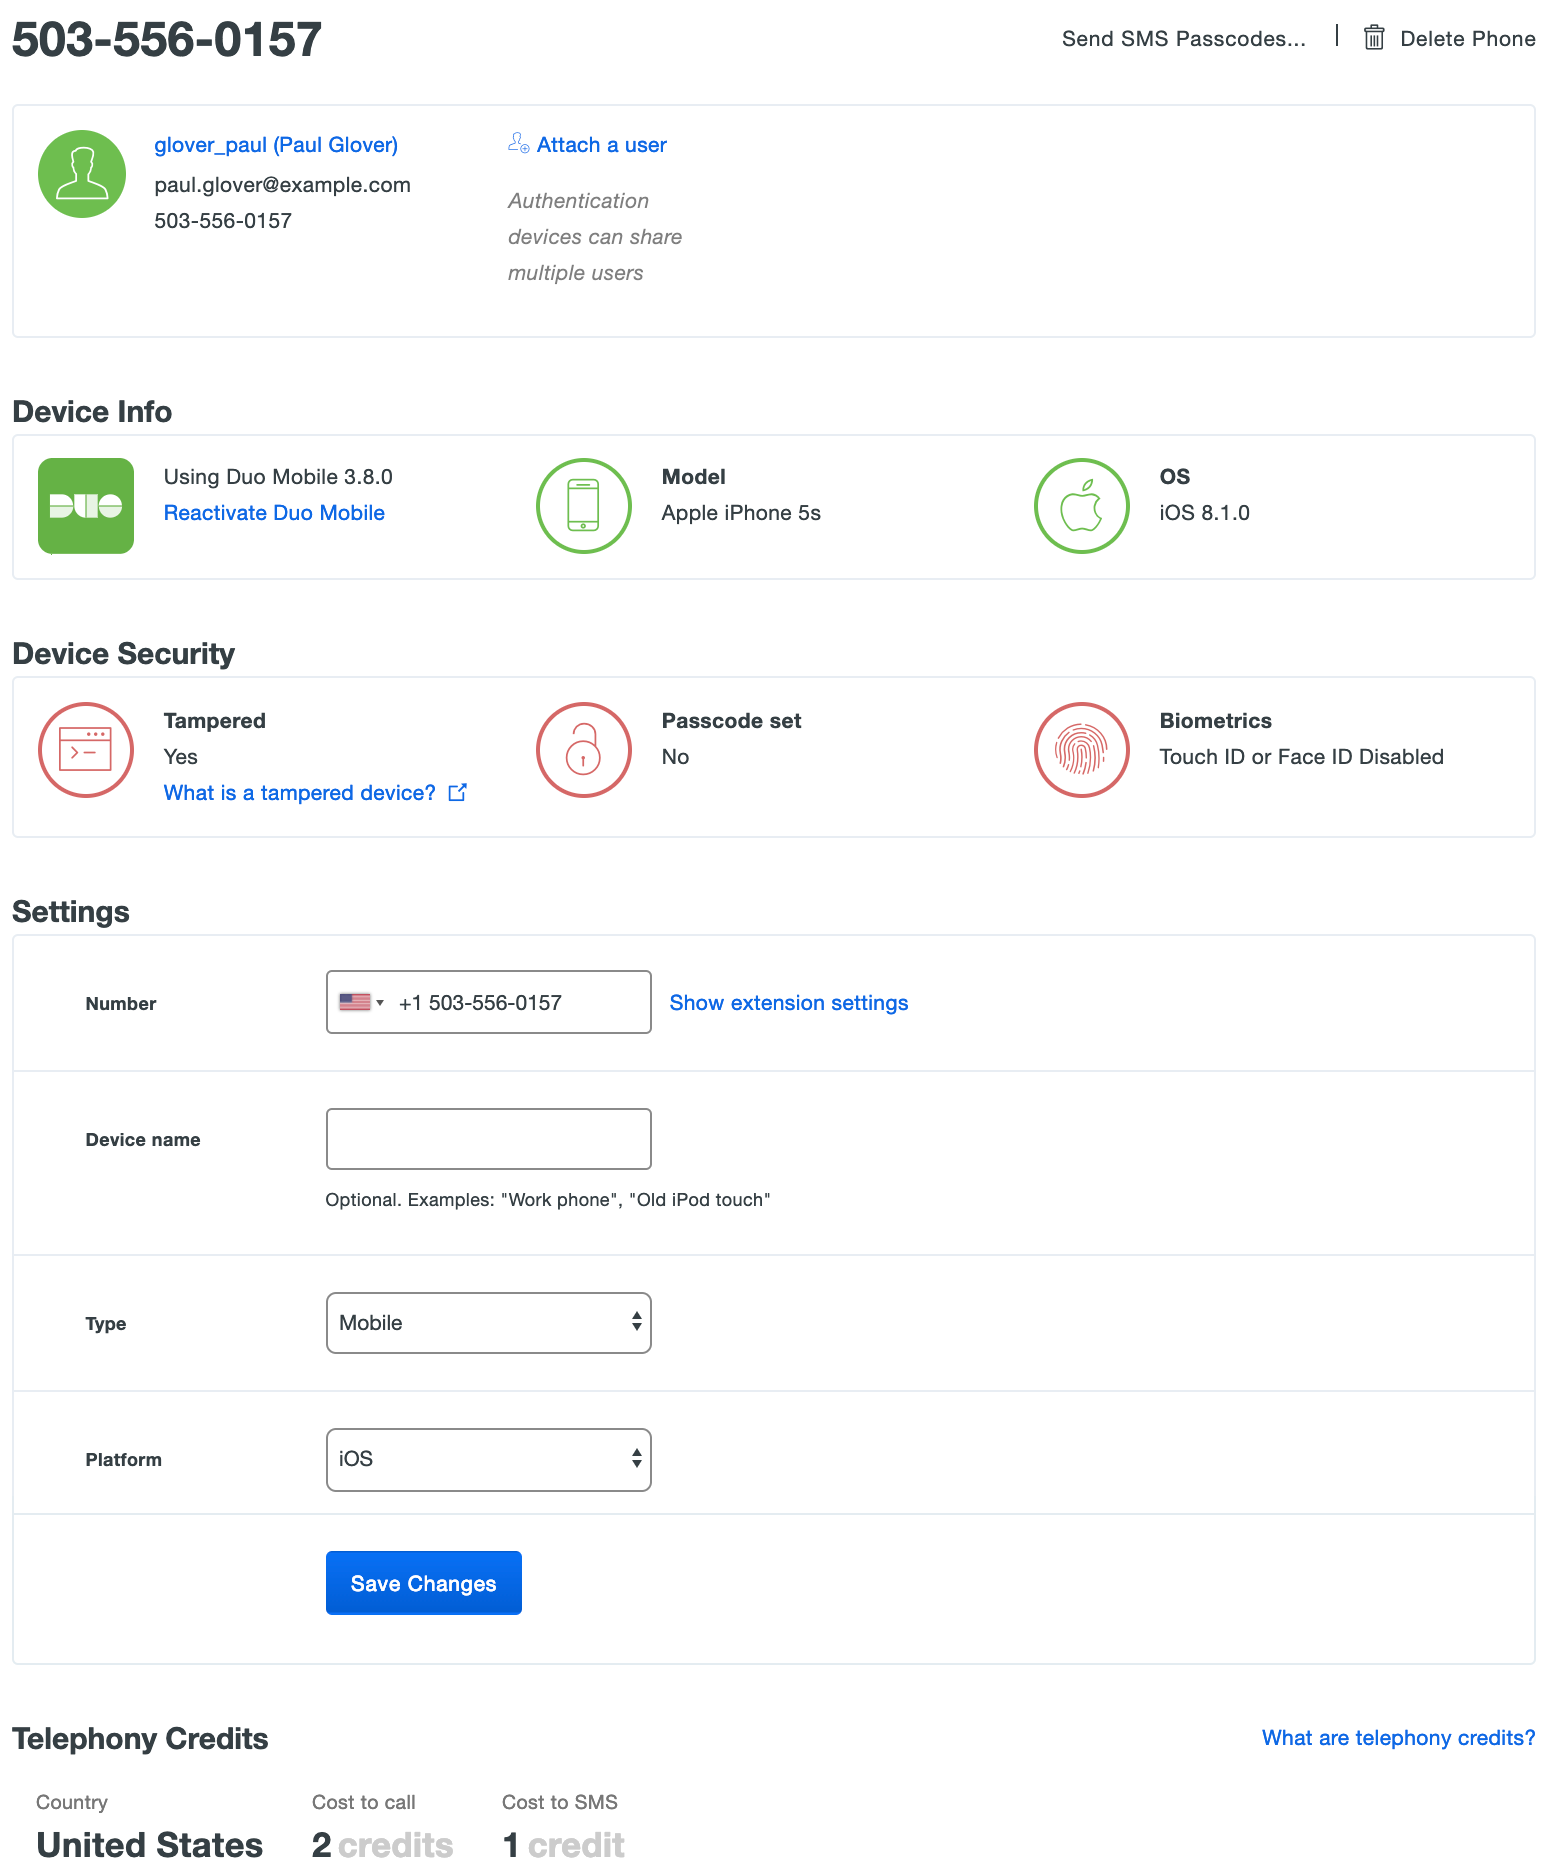Open What are telephony credits link
Screen dimensions: 1550x1872
pyautogui.click(x=1397, y=1738)
